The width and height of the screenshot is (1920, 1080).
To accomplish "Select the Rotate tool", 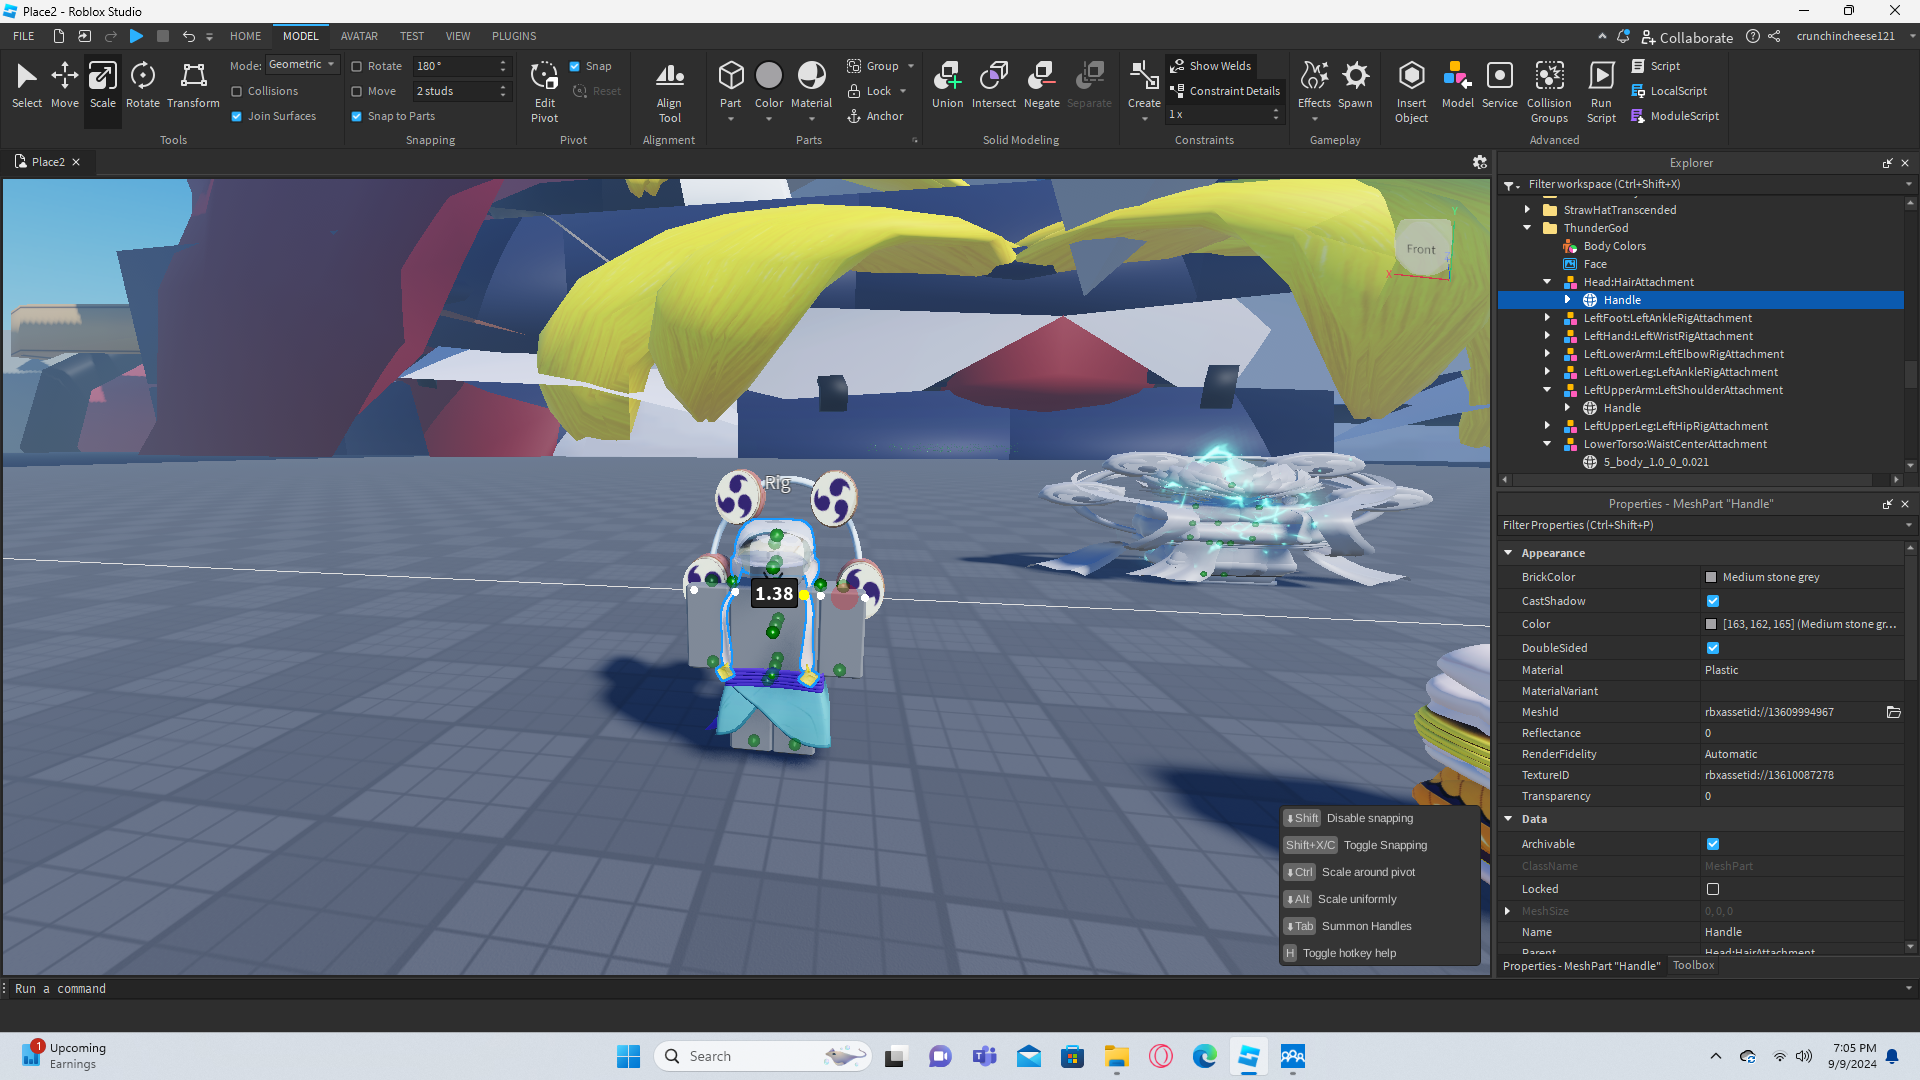I will click(x=142, y=85).
